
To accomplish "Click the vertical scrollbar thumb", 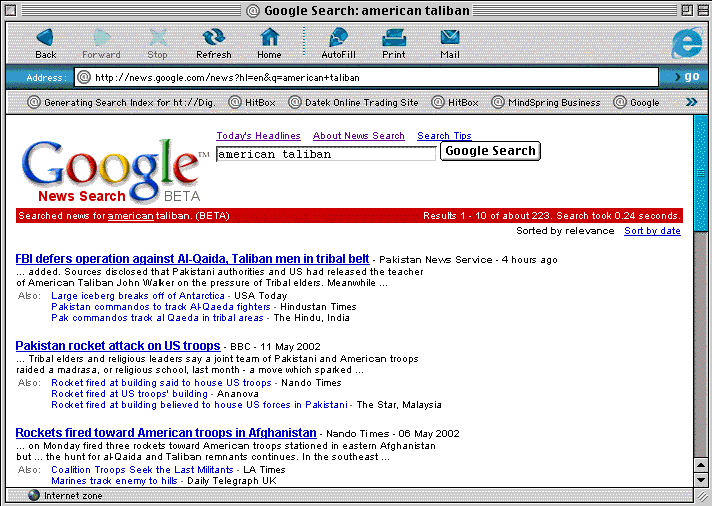I will coord(701,173).
